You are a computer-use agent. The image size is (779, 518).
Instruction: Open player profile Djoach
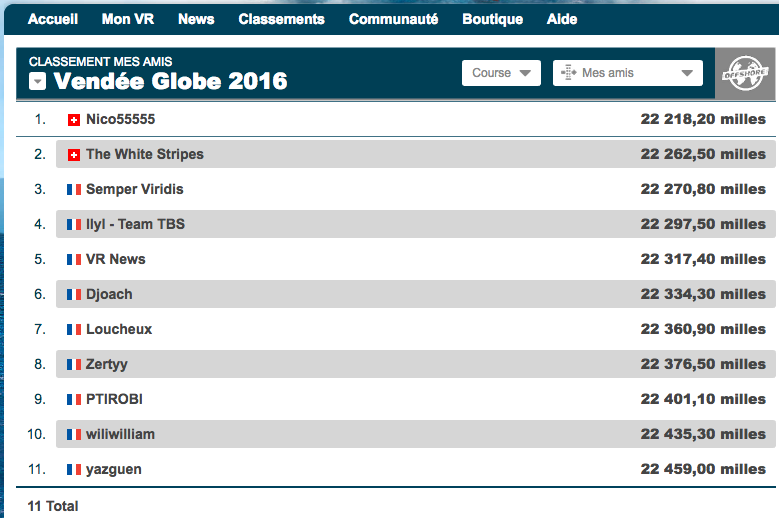(109, 294)
